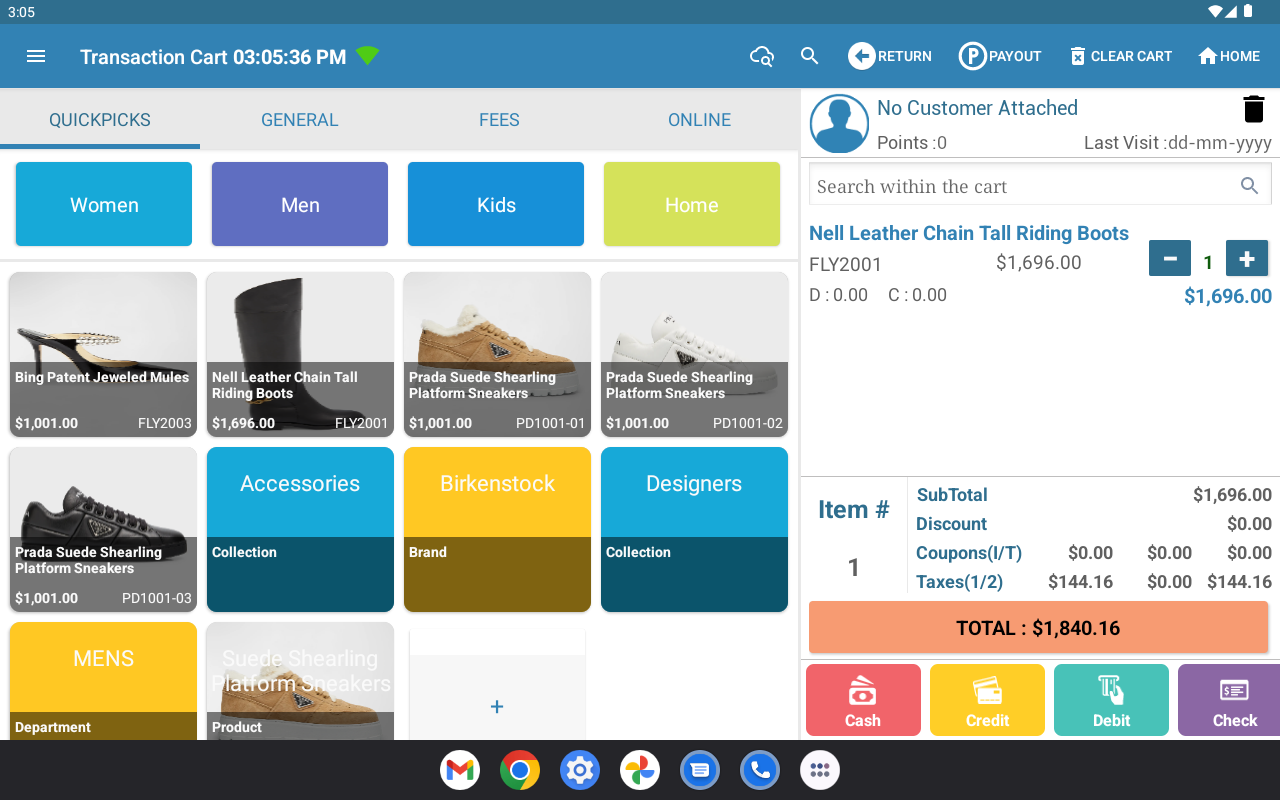The width and height of the screenshot is (1280, 800).
Task: Tap the cart search magnifier icon
Action: pyautogui.click(x=1249, y=186)
